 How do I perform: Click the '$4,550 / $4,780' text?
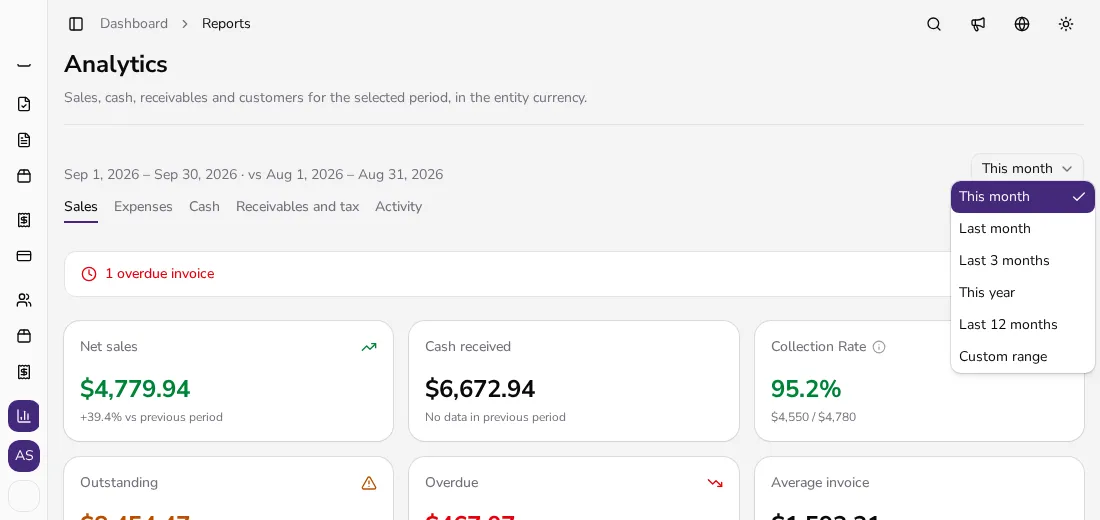coord(813,417)
